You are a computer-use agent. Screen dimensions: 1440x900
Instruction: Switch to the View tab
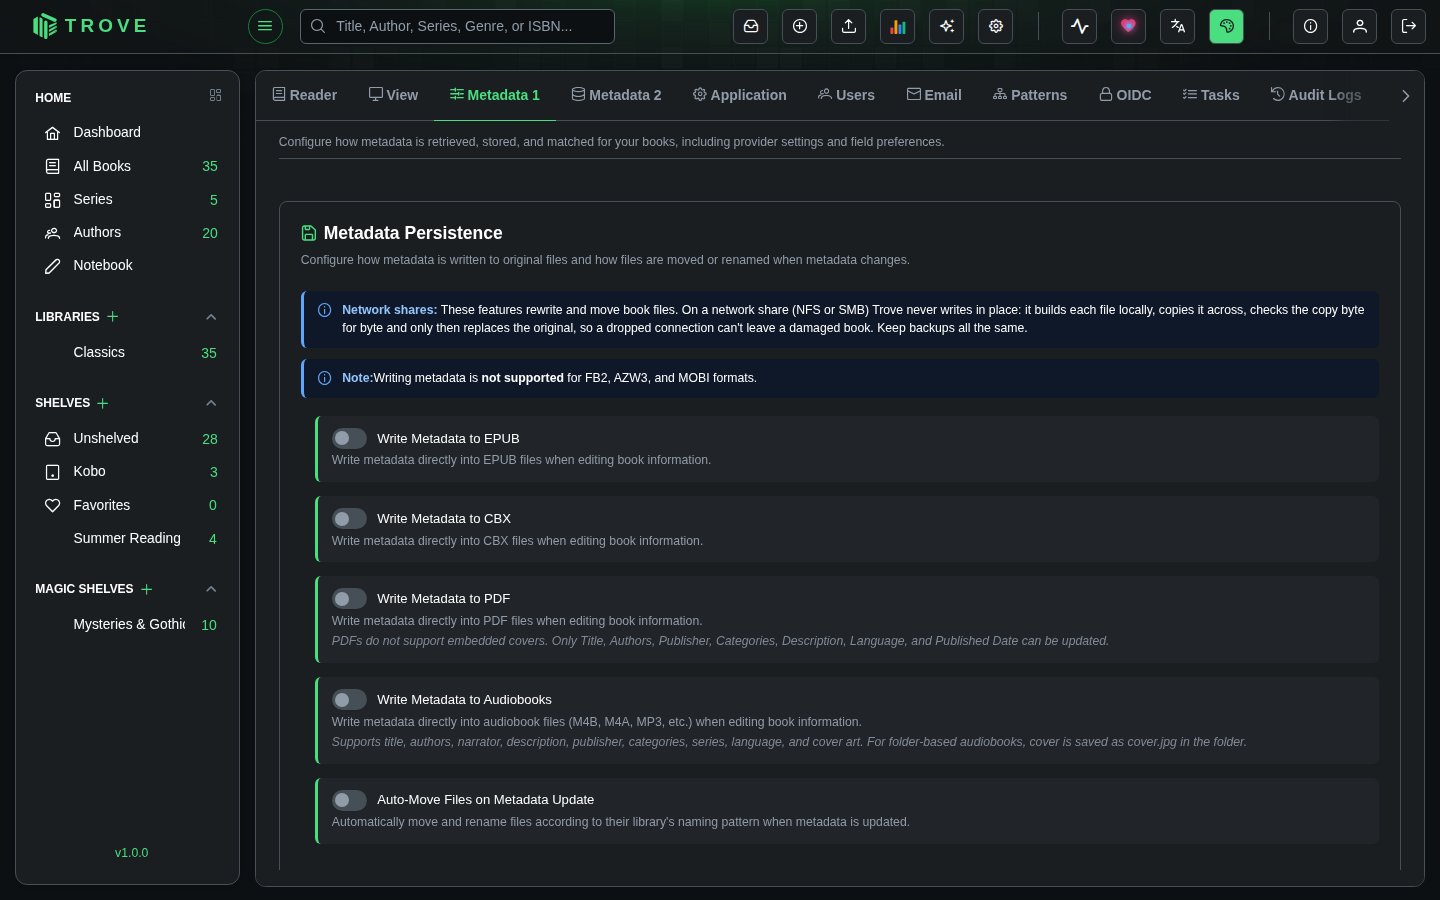393,95
